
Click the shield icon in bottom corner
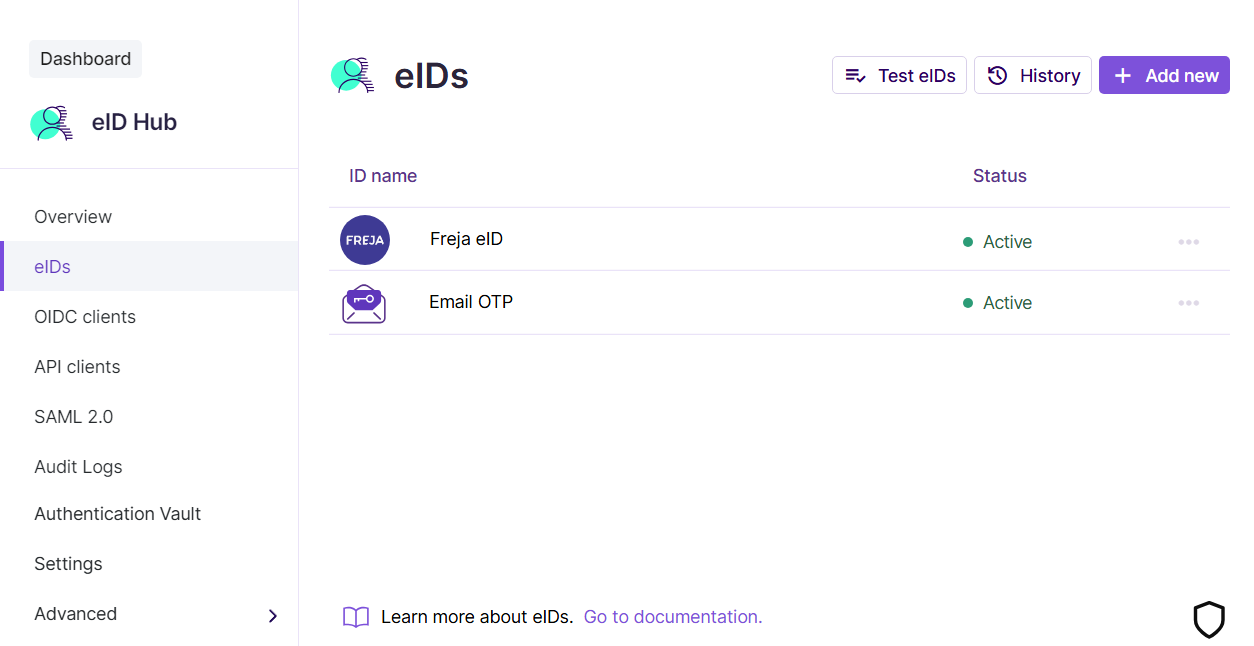click(x=1209, y=619)
